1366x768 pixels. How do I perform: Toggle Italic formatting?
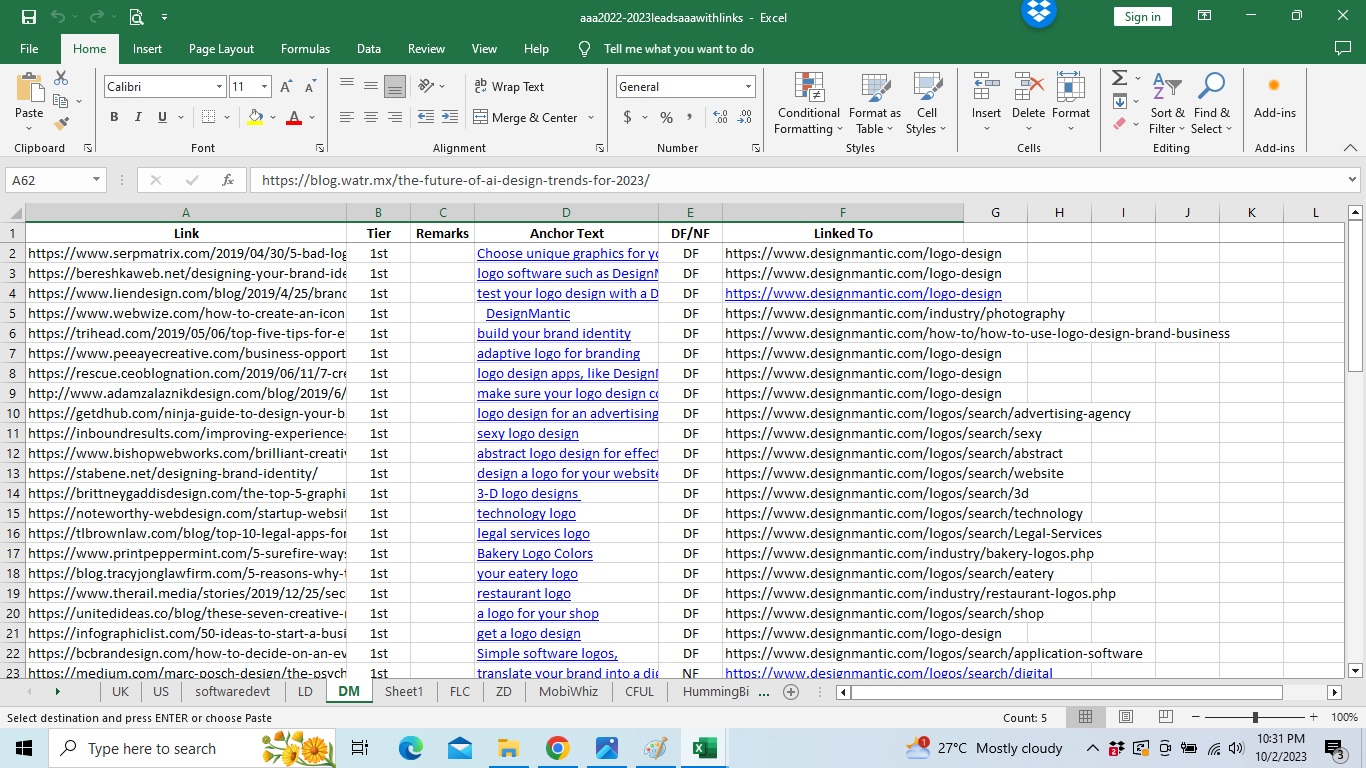(x=138, y=117)
